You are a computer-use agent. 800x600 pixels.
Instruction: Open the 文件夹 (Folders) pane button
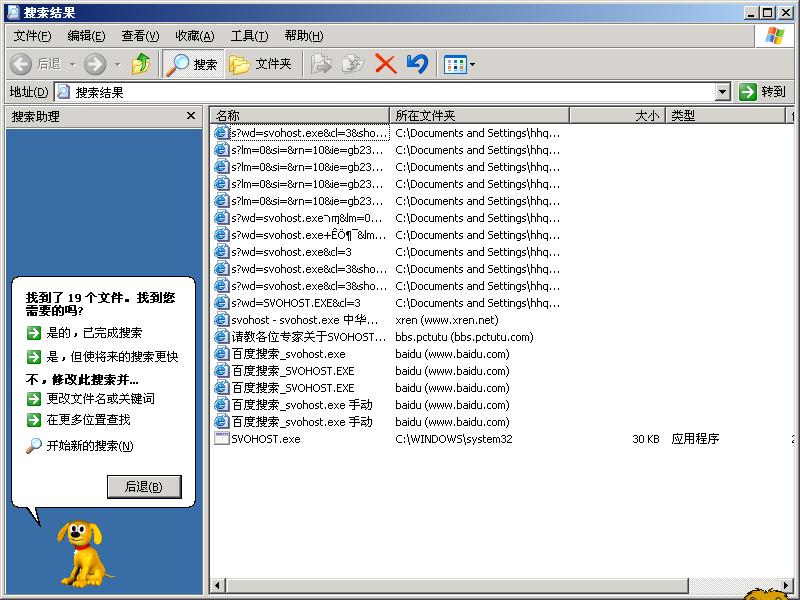coord(260,64)
